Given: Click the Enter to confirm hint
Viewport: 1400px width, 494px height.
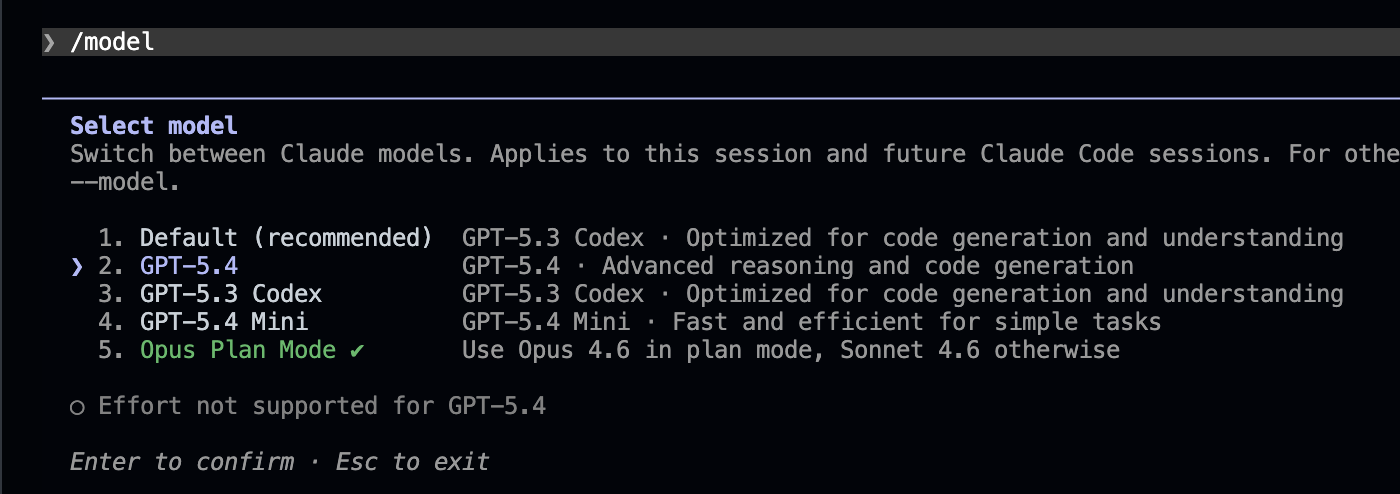Looking at the screenshot, I should (182, 462).
